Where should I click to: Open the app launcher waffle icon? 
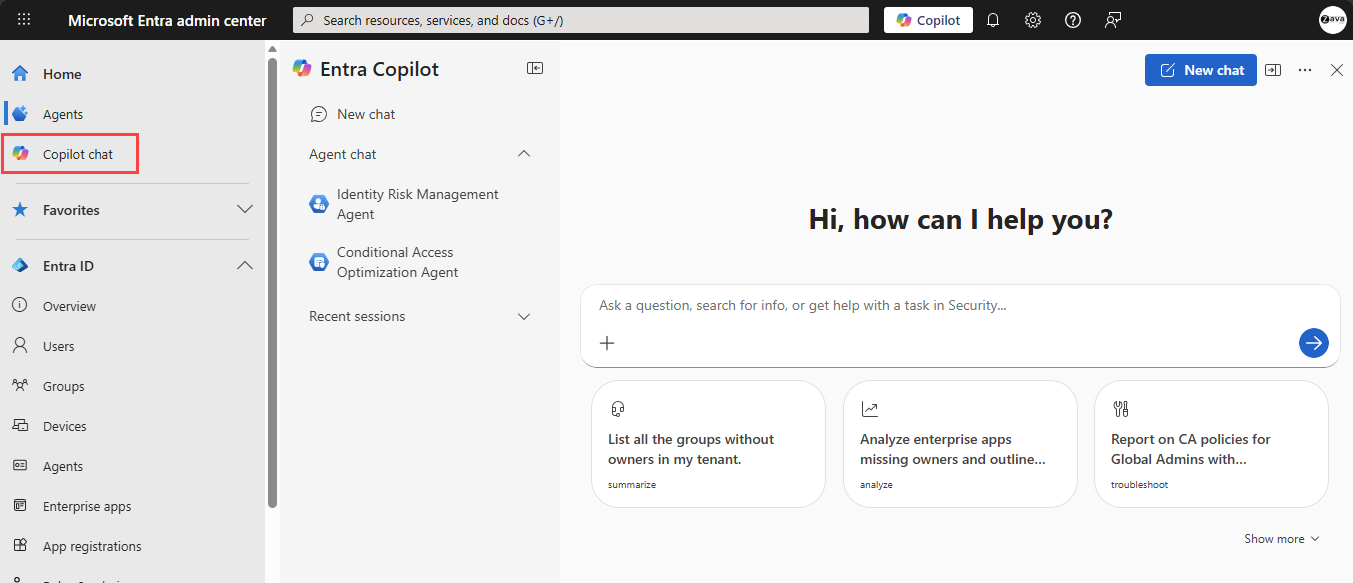[x=24, y=20]
